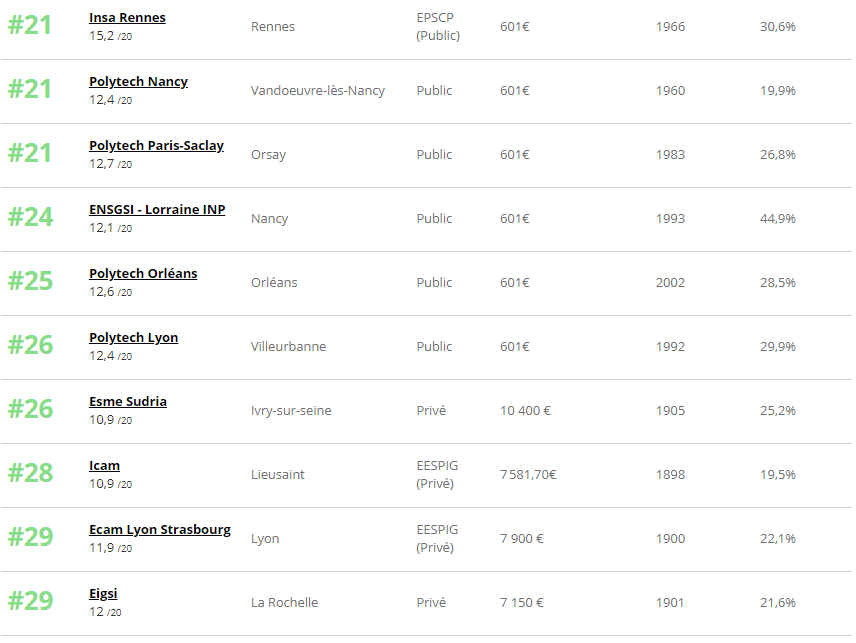Select the ENSGSI - Lorraine INP link

tap(157, 210)
